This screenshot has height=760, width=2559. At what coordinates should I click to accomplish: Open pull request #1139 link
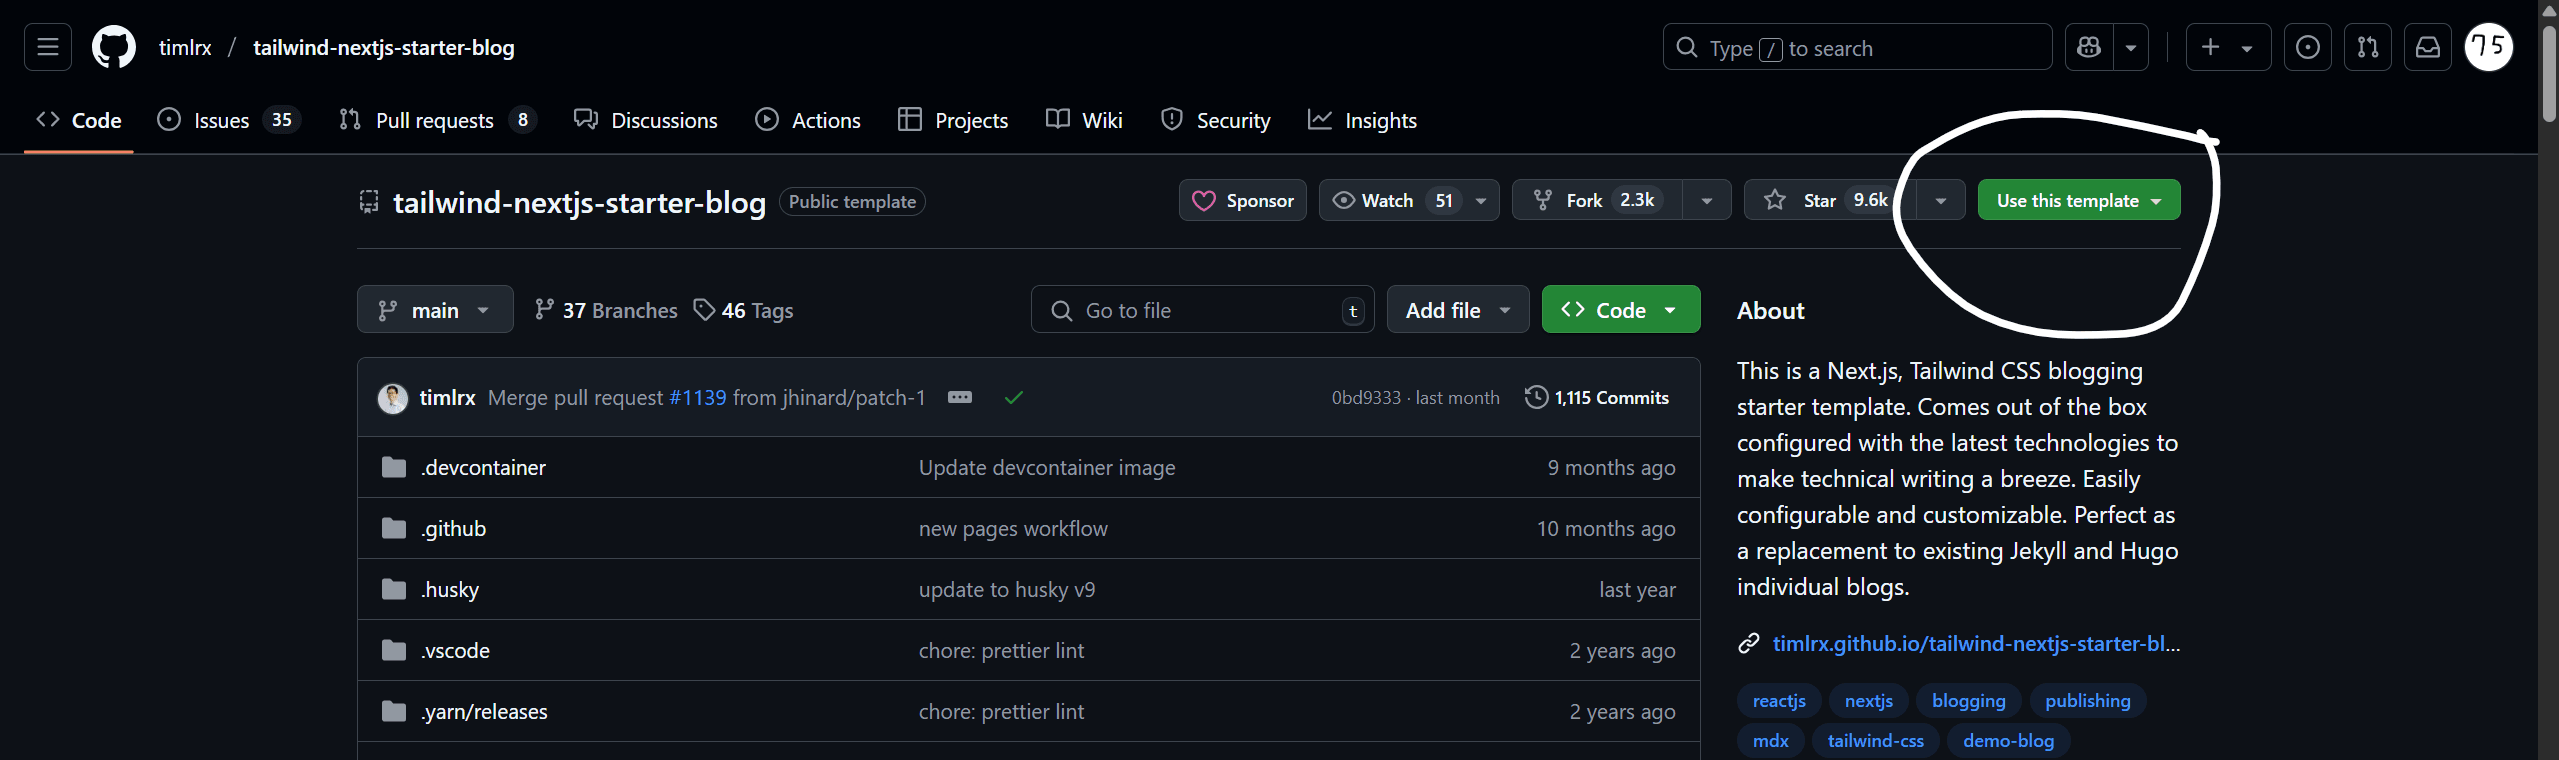pos(697,397)
